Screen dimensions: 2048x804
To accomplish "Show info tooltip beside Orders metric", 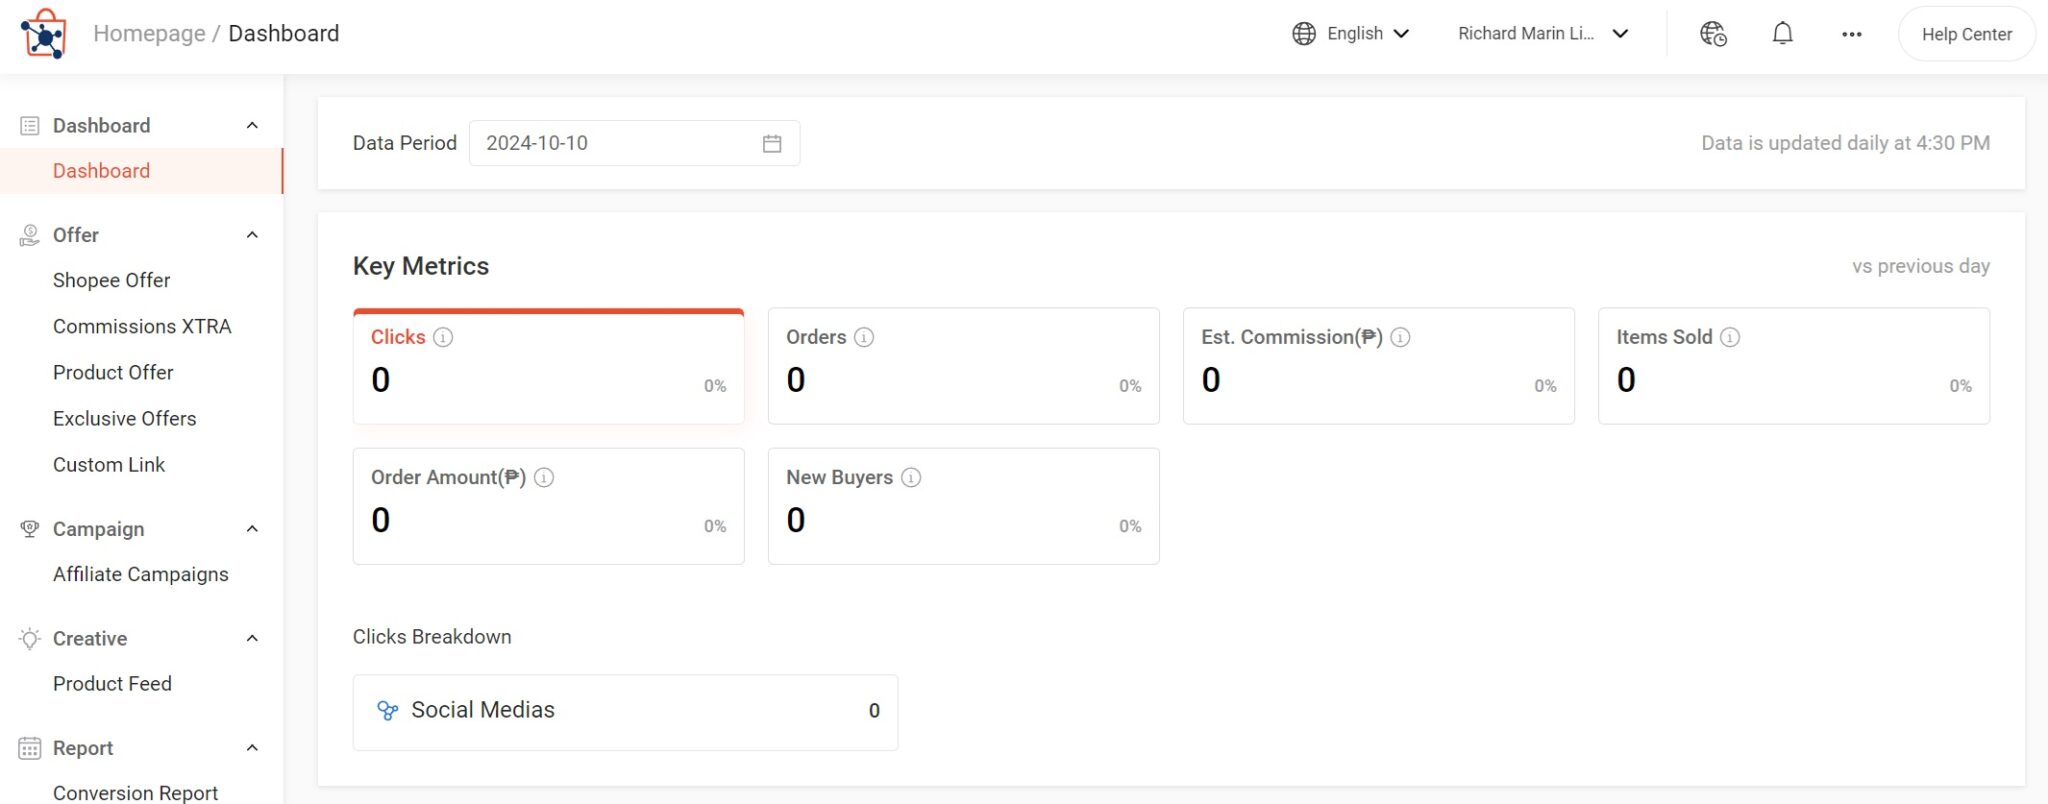I will (864, 338).
